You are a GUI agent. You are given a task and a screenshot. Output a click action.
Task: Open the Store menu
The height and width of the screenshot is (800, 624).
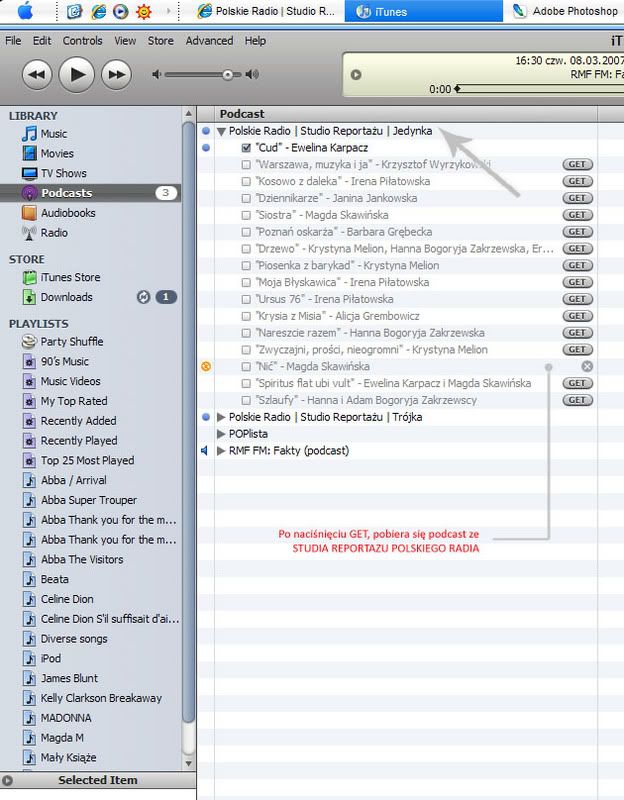[x=161, y=41]
